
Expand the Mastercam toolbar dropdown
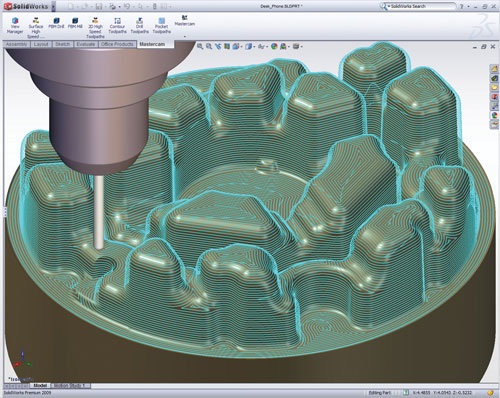click(185, 36)
